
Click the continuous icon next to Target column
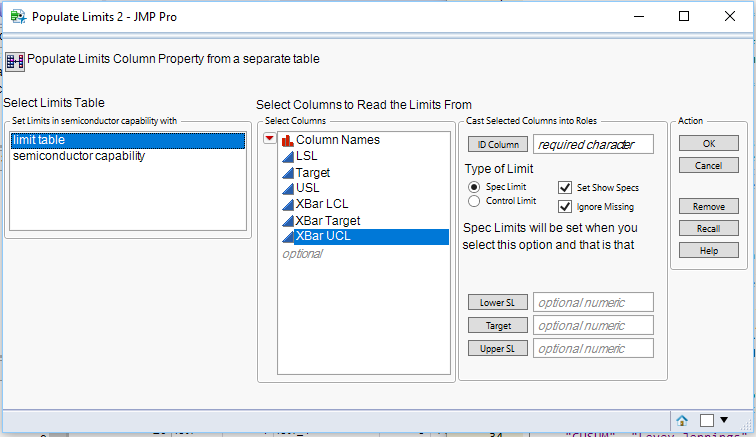[x=288, y=173]
